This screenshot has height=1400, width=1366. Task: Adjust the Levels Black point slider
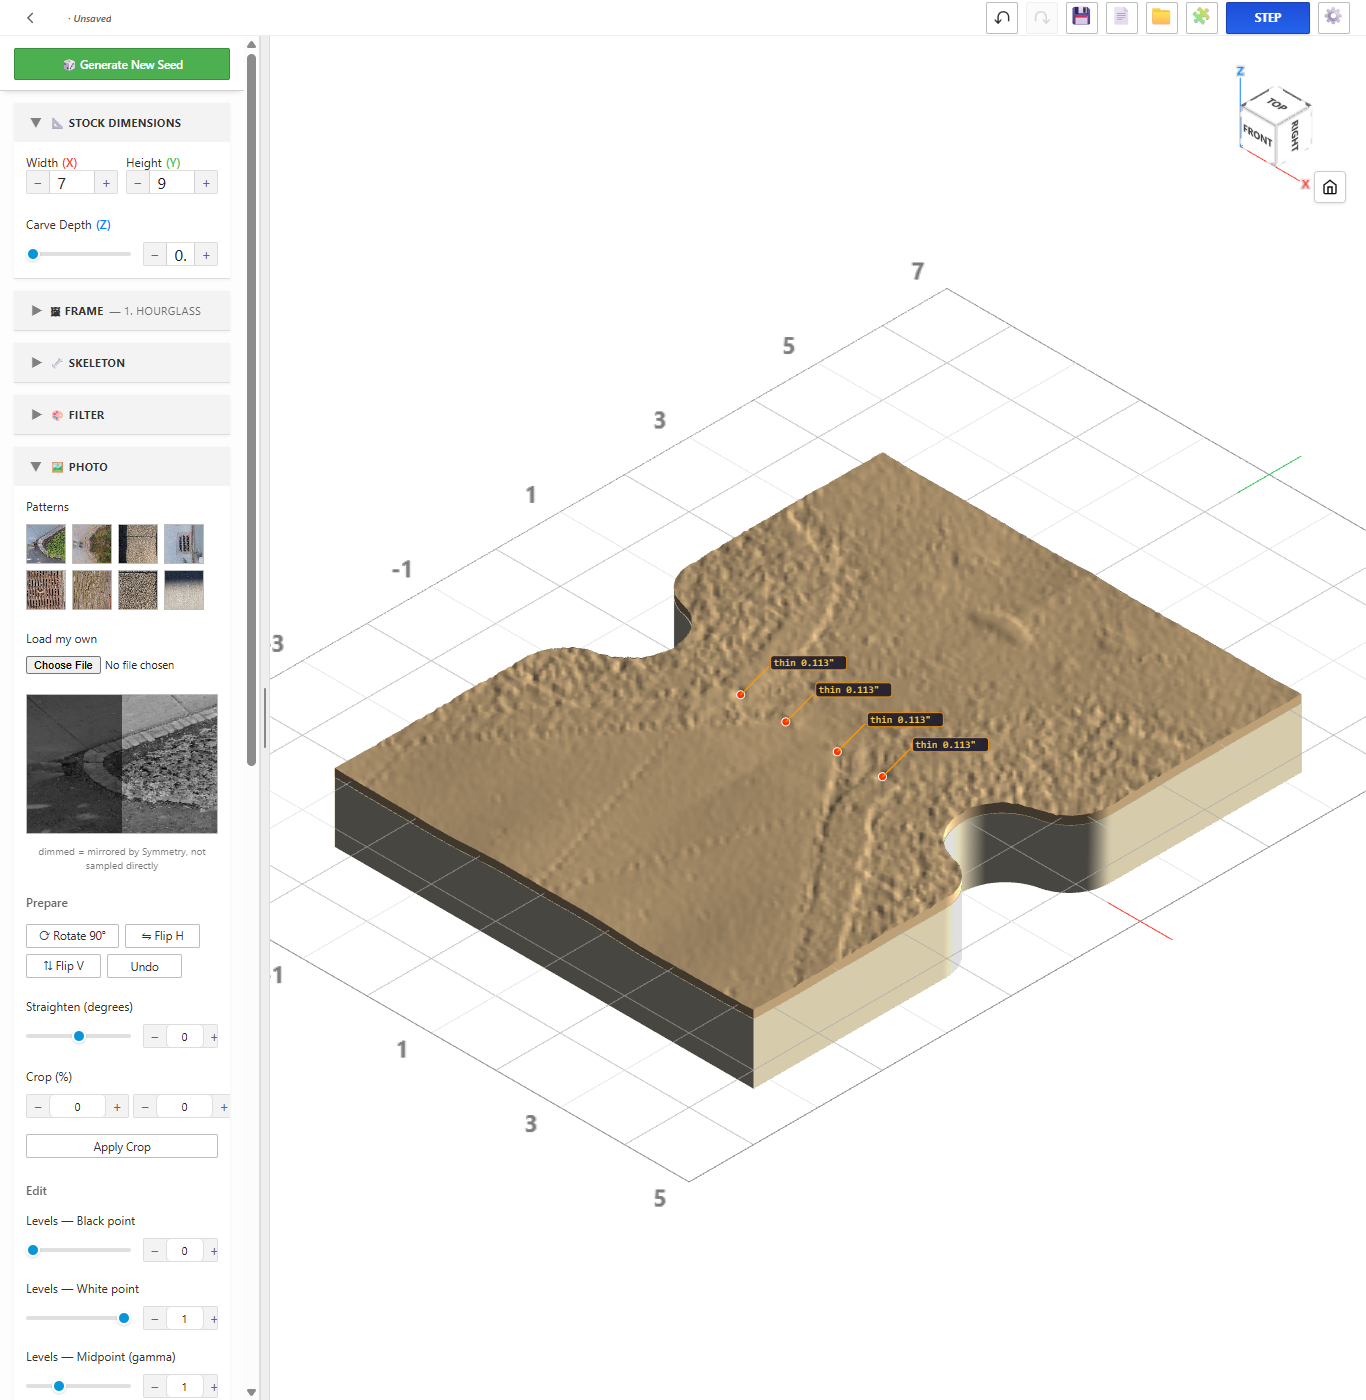pyautogui.click(x=78, y=1250)
